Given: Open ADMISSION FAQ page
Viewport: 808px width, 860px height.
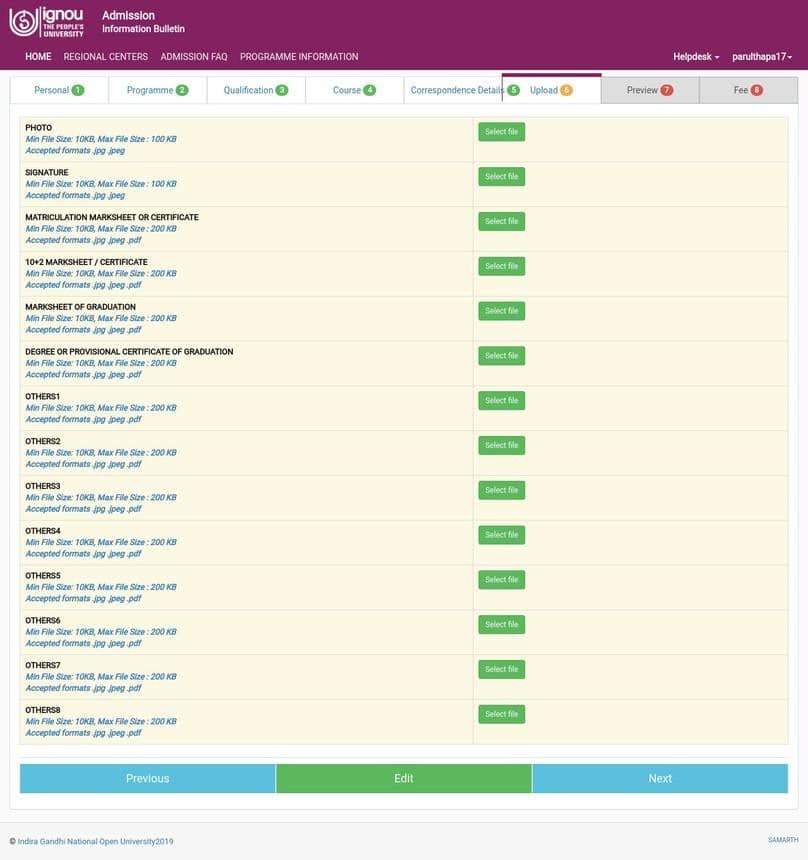Looking at the screenshot, I should click(194, 57).
